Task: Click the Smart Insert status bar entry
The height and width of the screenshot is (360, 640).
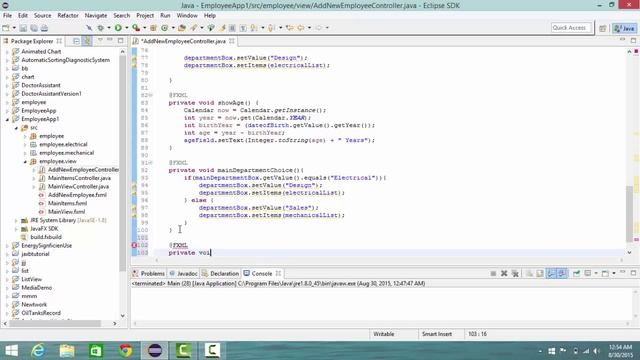Action: (436, 334)
